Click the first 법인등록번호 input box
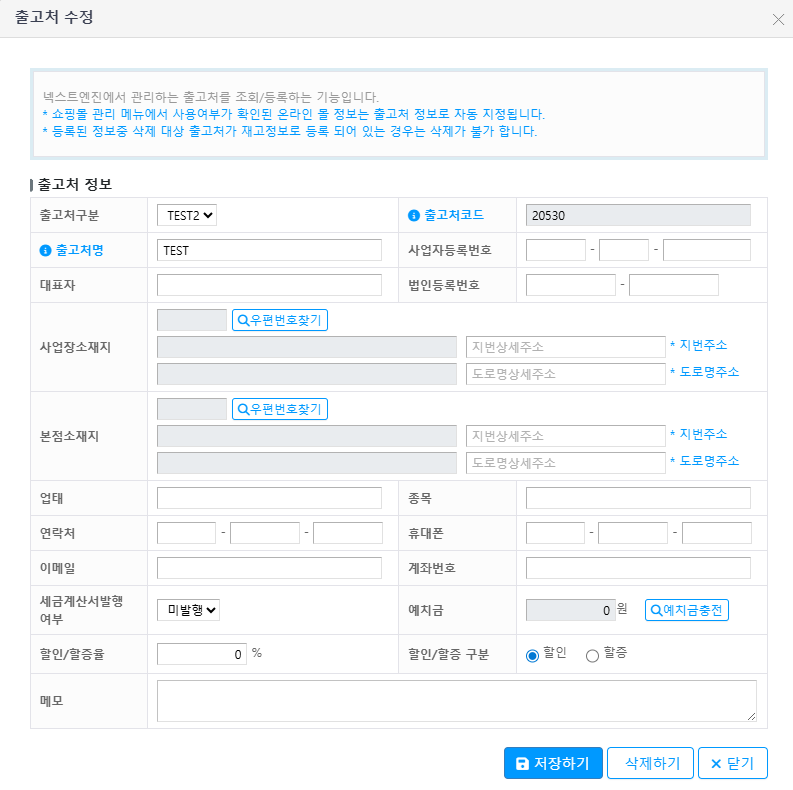The width and height of the screenshot is (793, 790). 570,285
